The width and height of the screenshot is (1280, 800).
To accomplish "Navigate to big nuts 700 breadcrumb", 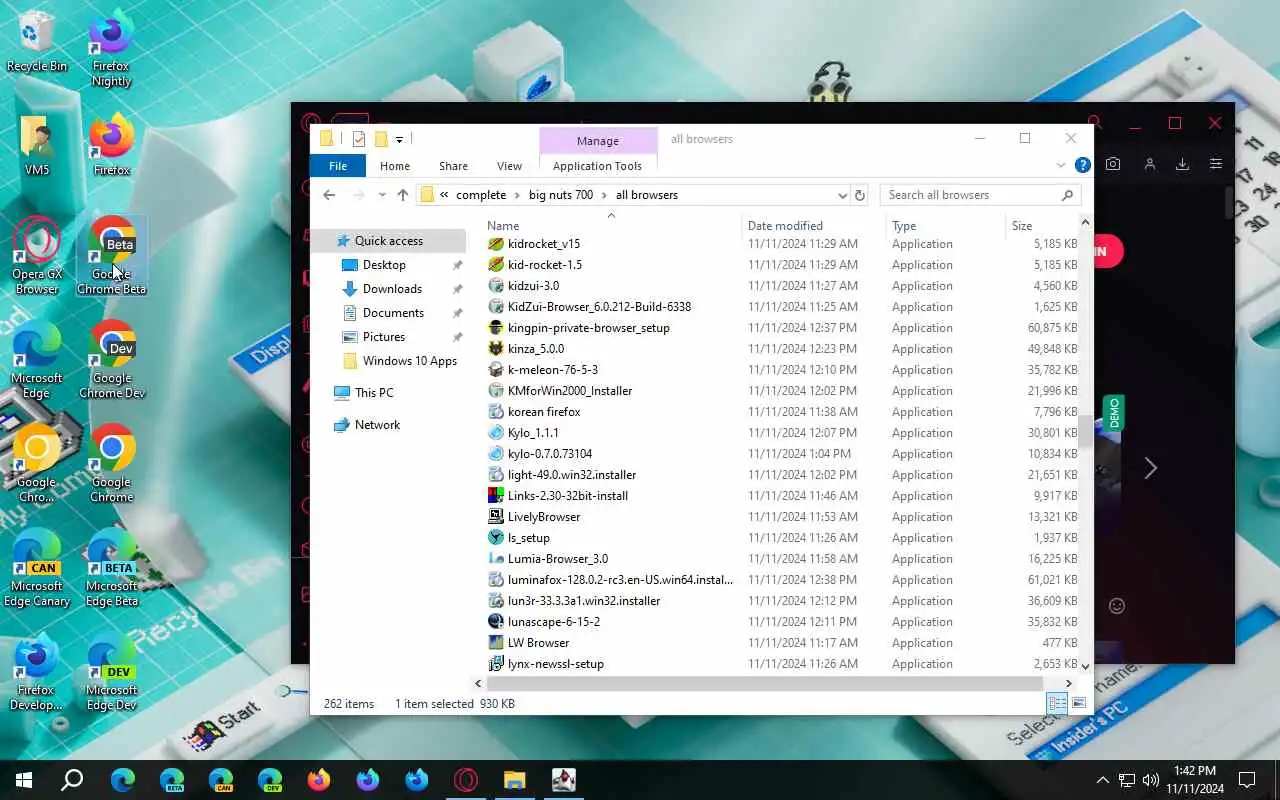I will pyautogui.click(x=561, y=195).
